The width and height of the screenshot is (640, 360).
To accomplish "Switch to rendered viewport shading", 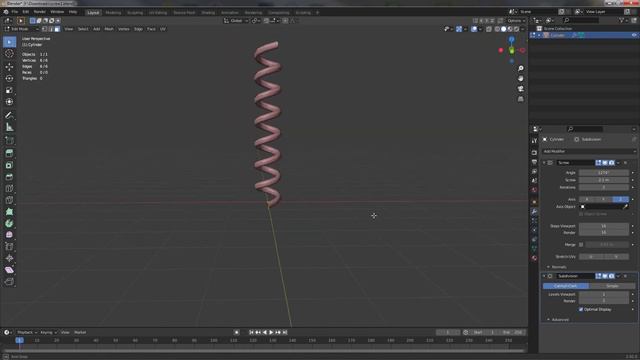I will [516, 29].
